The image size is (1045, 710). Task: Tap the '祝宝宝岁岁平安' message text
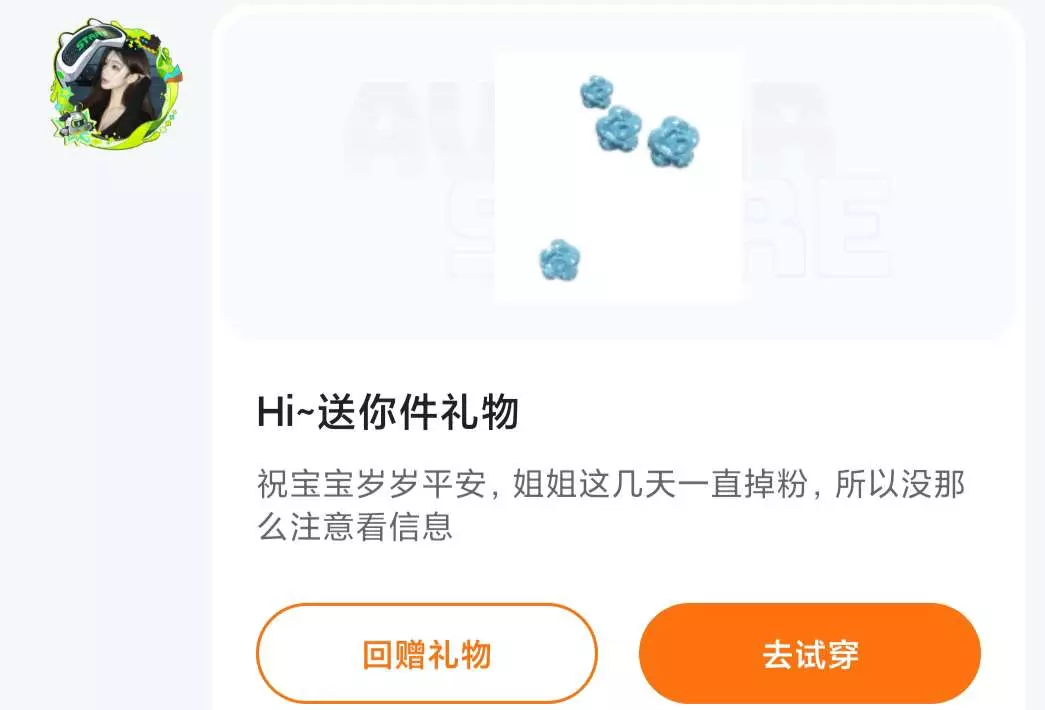372,483
